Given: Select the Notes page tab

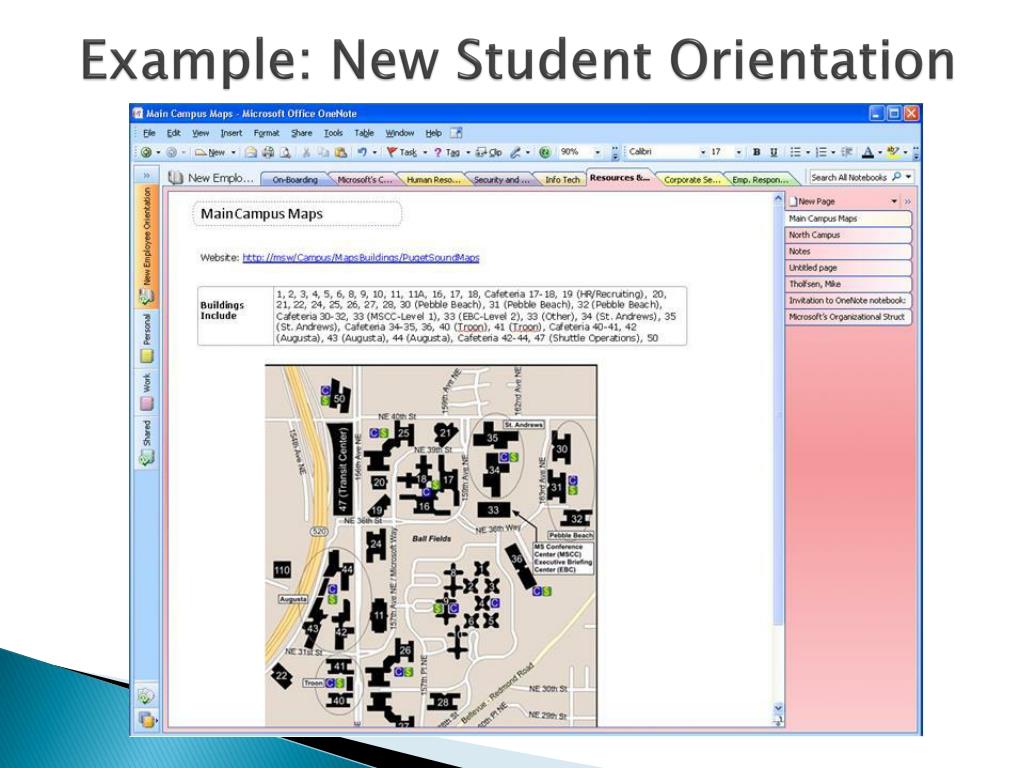Looking at the screenshot, I should [848, 251].
